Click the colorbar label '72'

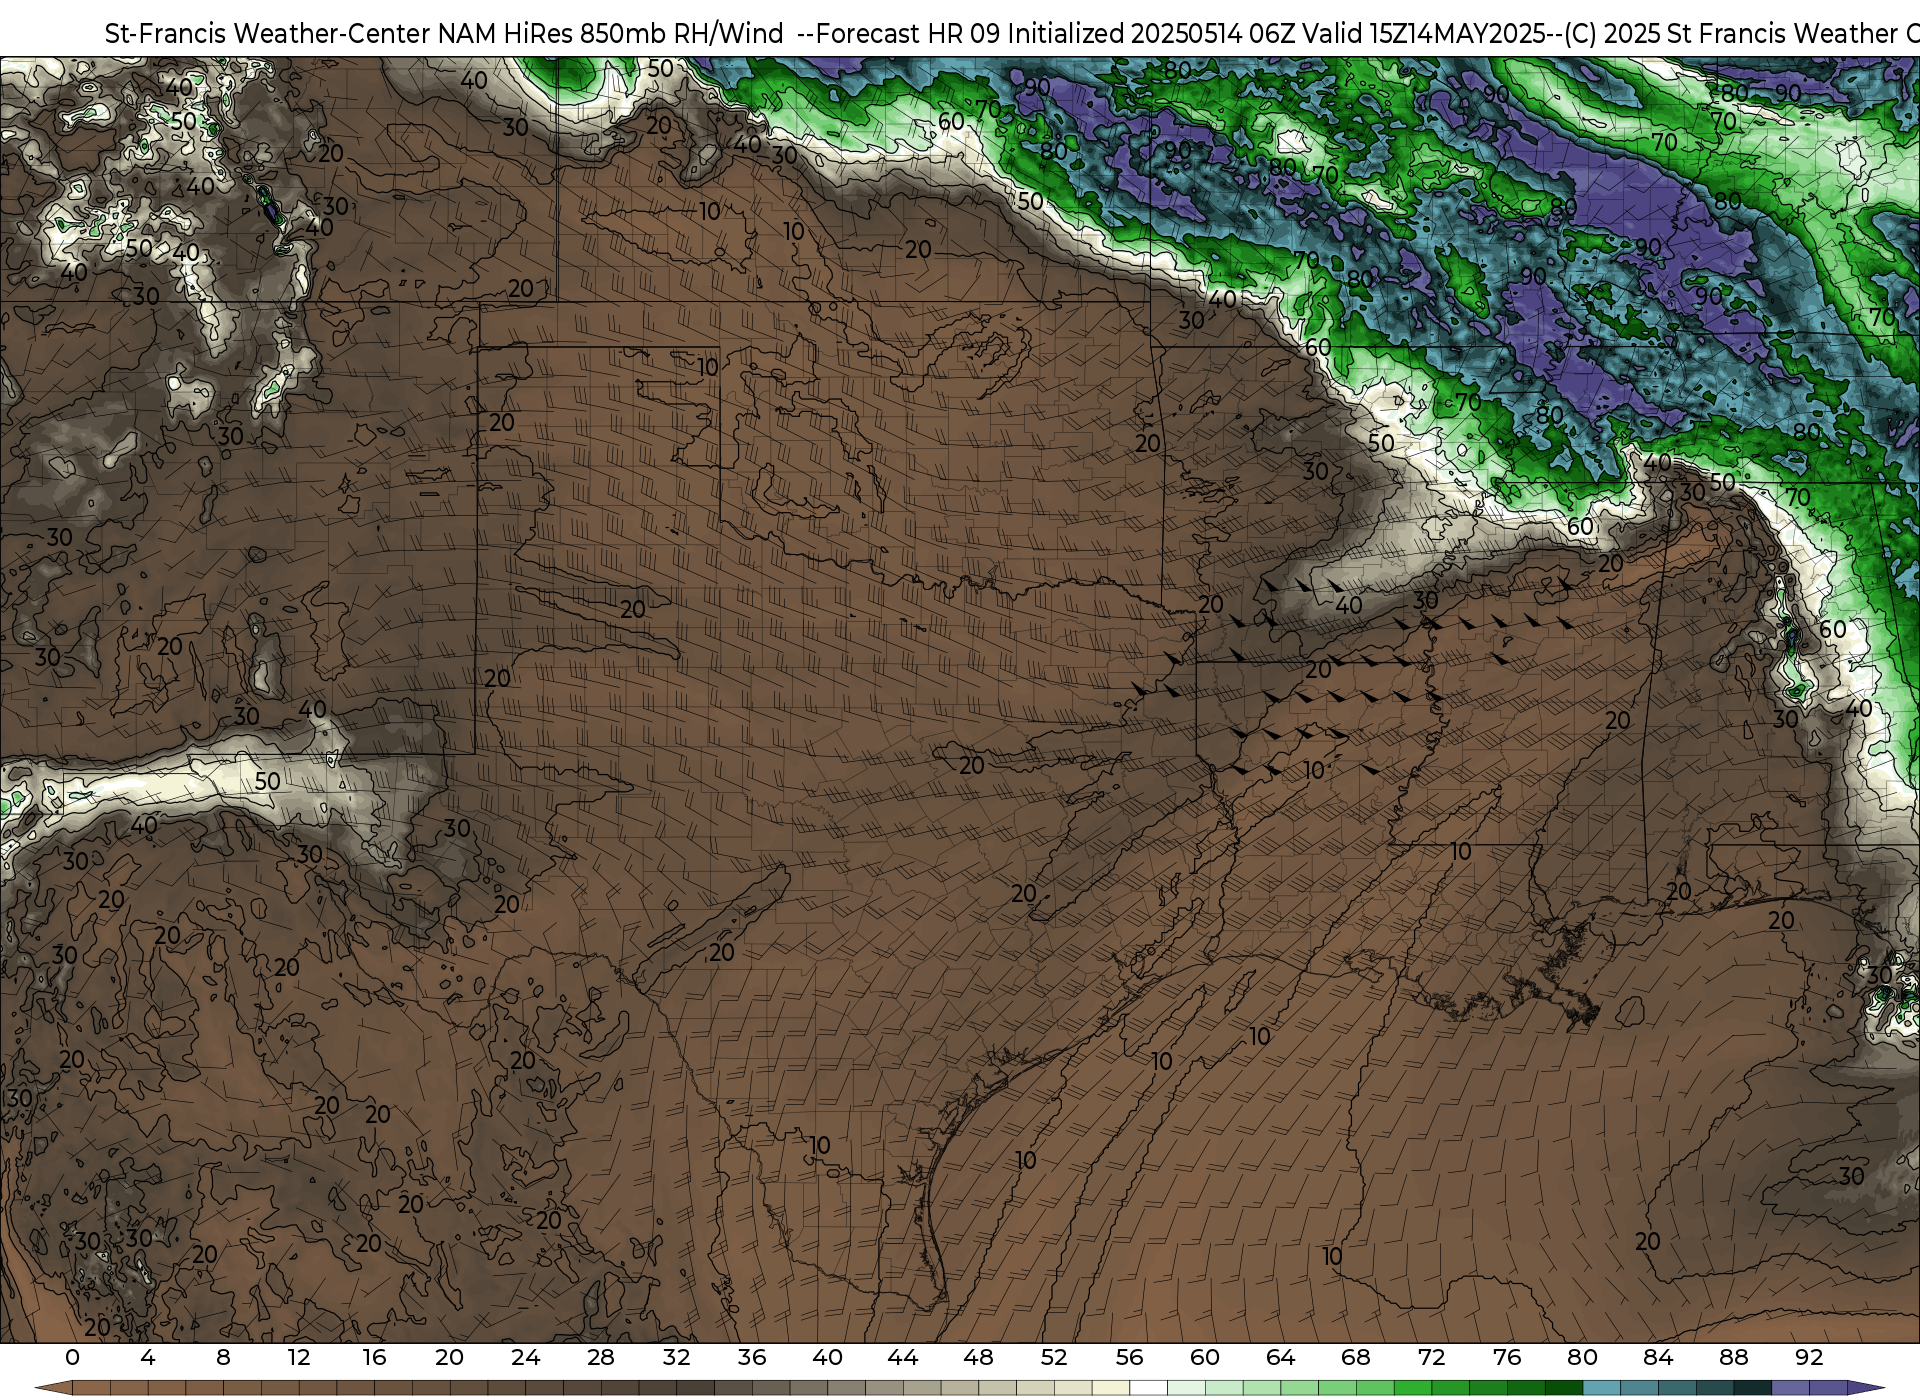coord(1431,1357)
